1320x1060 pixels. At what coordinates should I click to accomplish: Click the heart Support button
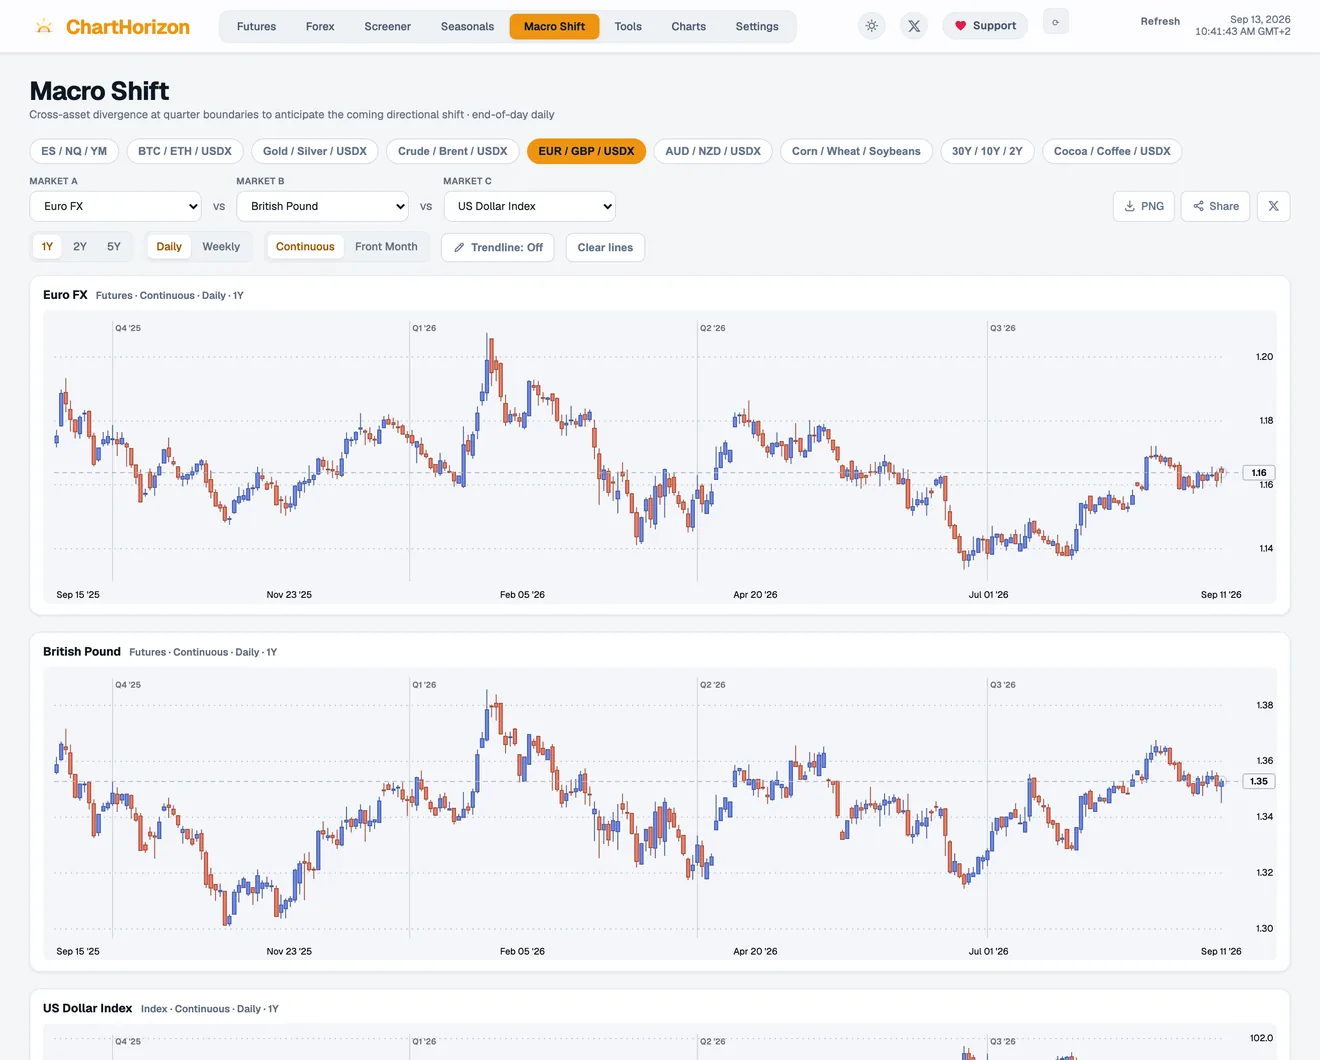[985, 26]
